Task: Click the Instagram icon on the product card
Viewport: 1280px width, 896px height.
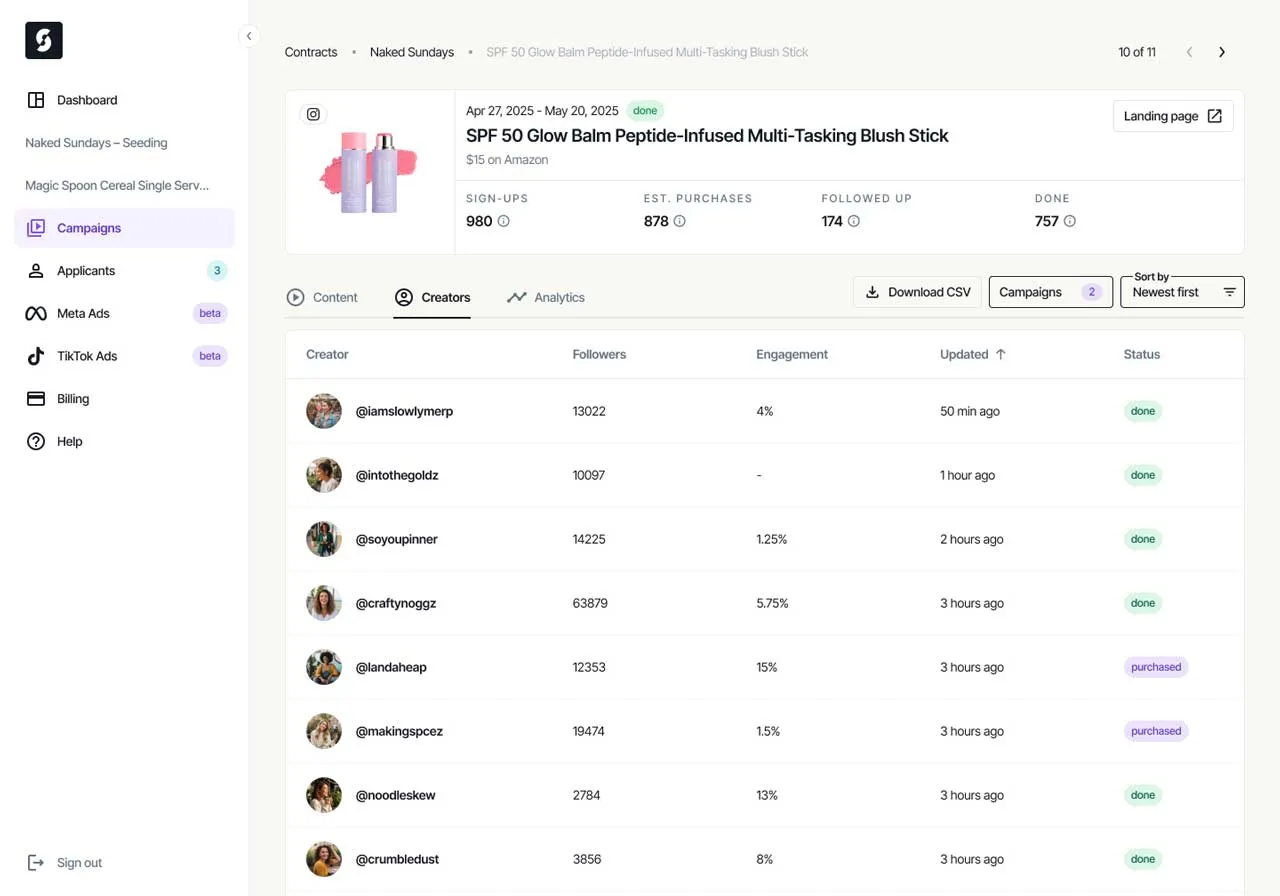Action: pos(313,114)
